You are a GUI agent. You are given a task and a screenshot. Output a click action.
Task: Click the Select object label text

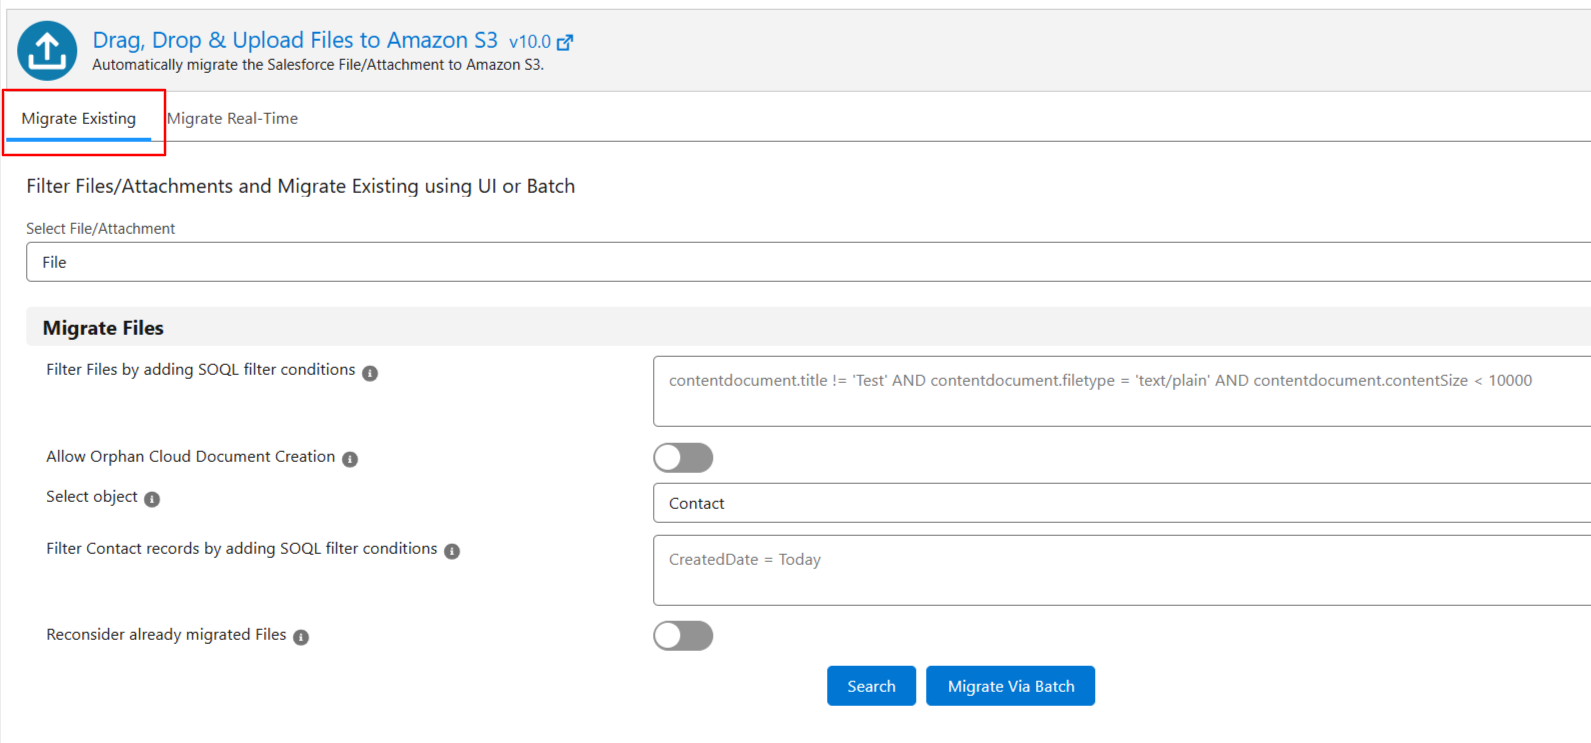(x=92, y=496)
